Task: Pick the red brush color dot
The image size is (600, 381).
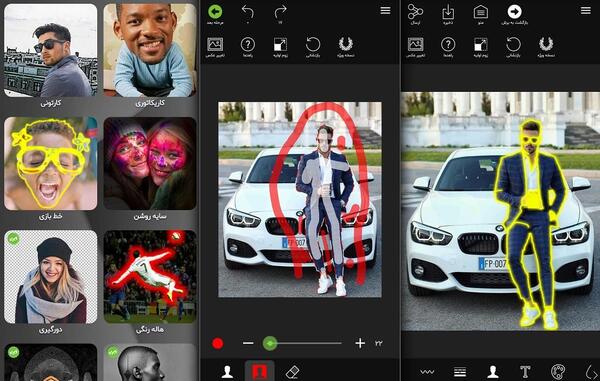Action: click(218, 344)
